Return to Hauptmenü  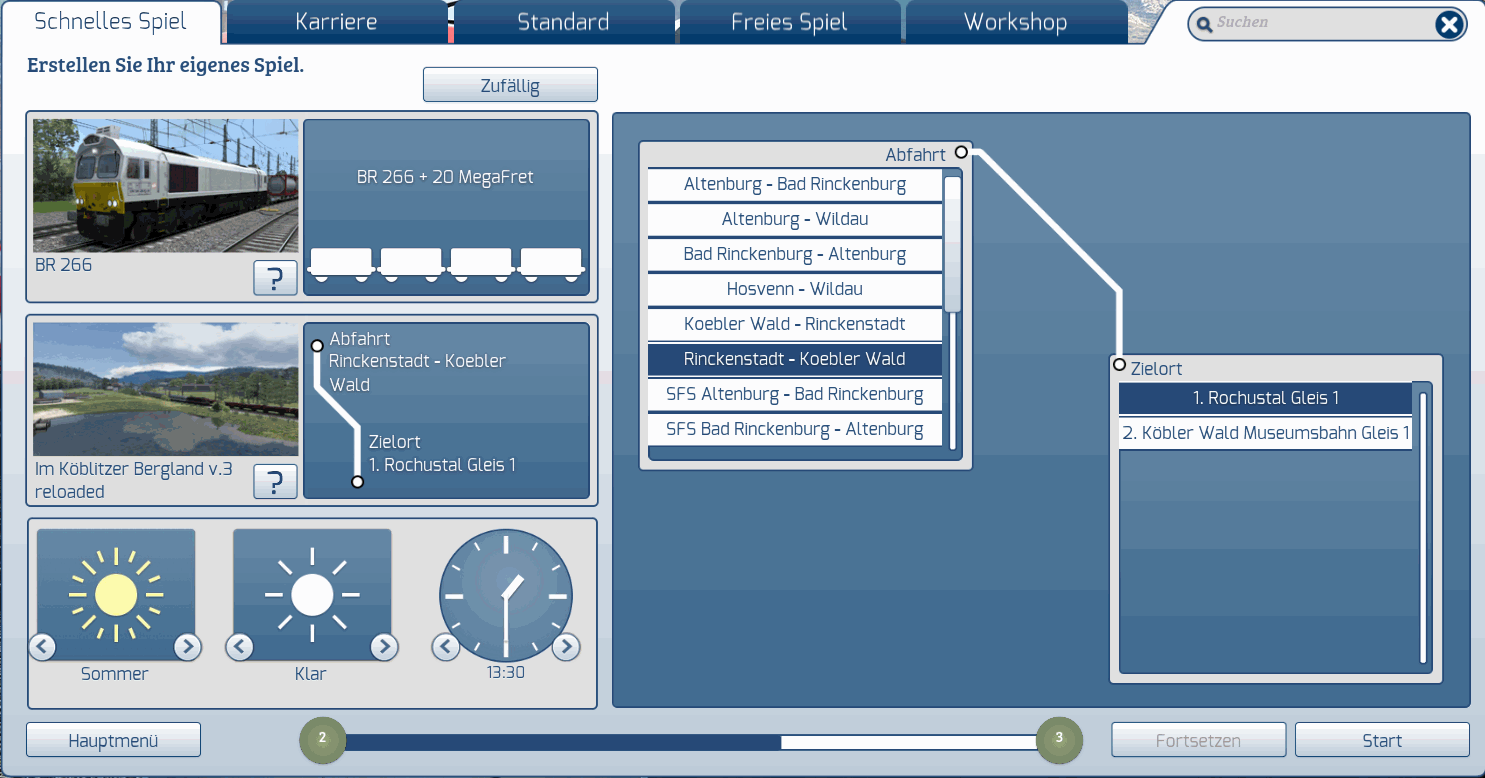click(113, 740)
